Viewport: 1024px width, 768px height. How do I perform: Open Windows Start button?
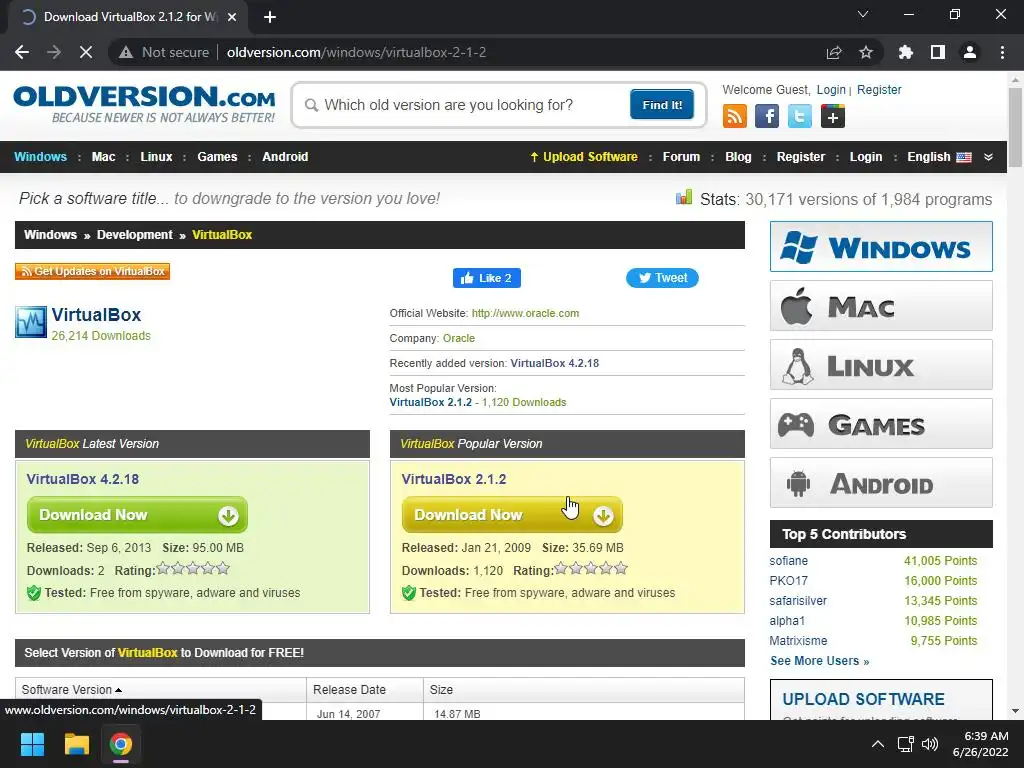tap(32, 744)
